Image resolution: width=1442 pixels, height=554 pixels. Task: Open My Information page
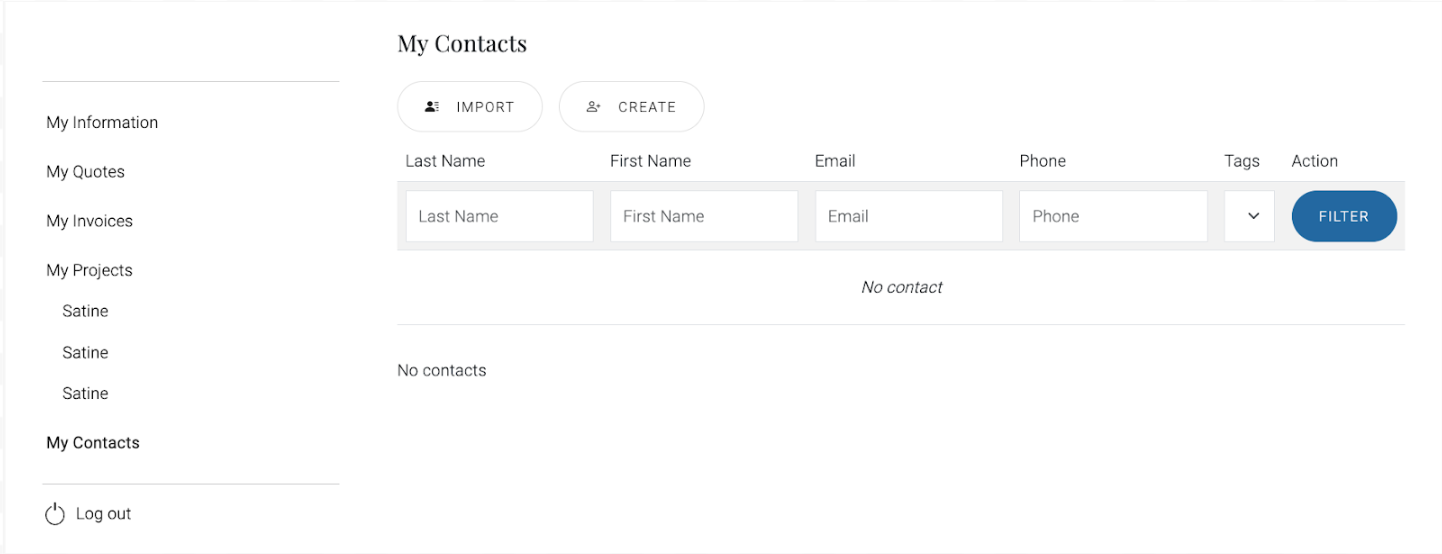click(x=102, y=122)
